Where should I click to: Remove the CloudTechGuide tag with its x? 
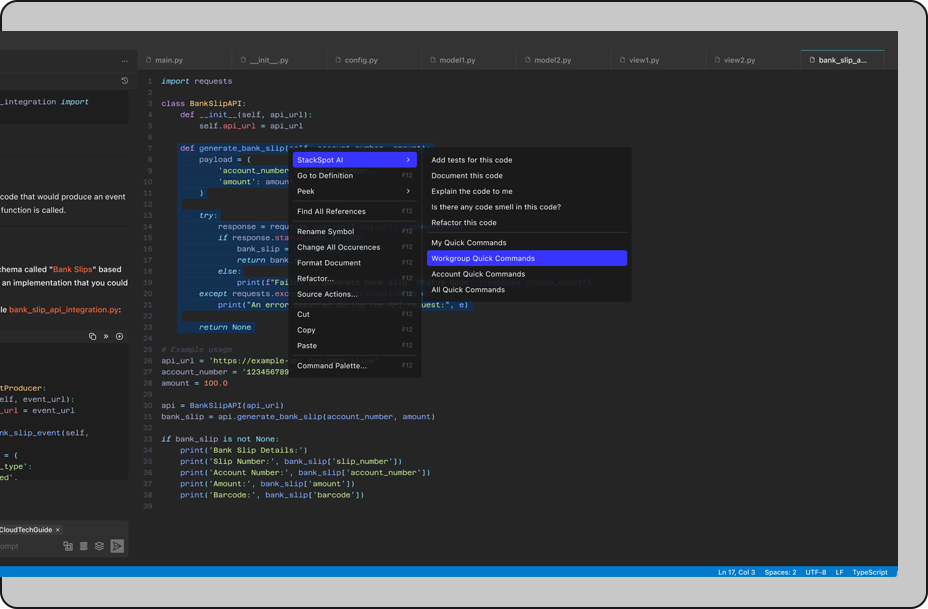(x=58, y=530)
